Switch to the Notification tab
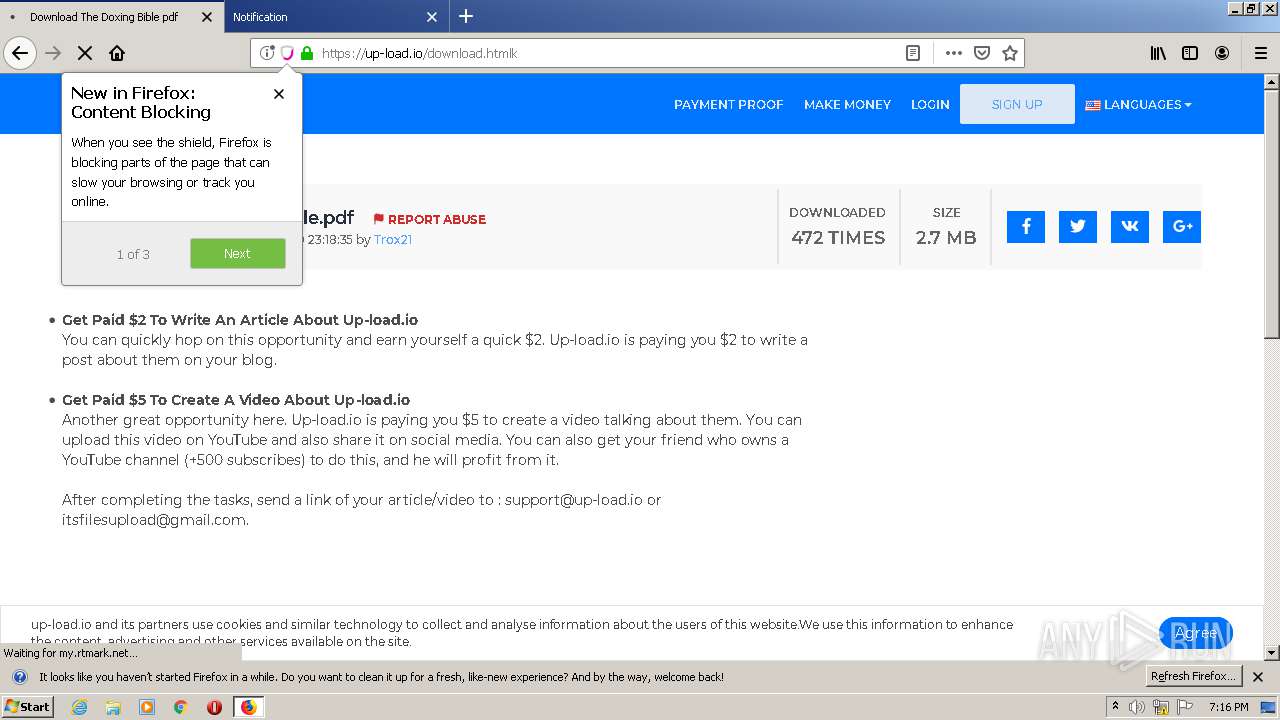1280x720 pixels. pos(336,17)
